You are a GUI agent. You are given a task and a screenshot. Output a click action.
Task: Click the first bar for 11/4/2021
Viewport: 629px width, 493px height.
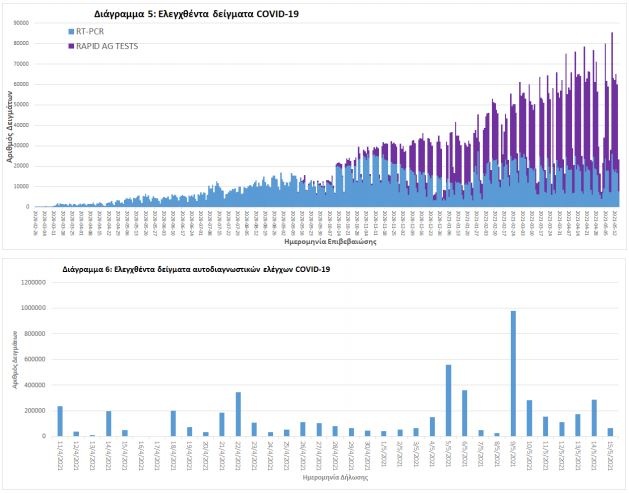[x=59, y=421]
